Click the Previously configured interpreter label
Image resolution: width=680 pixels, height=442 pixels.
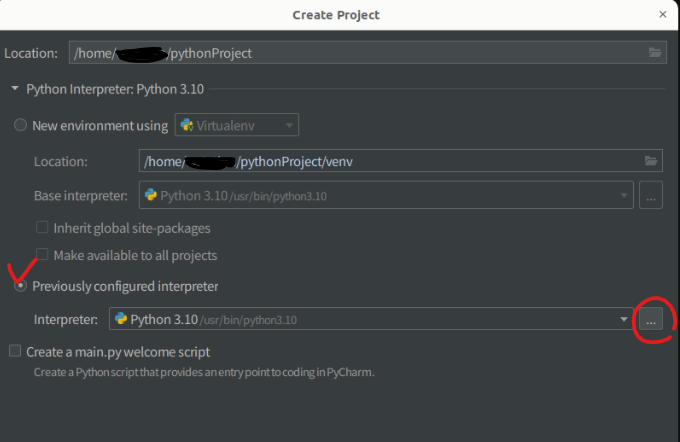click(x=125, y=286)
